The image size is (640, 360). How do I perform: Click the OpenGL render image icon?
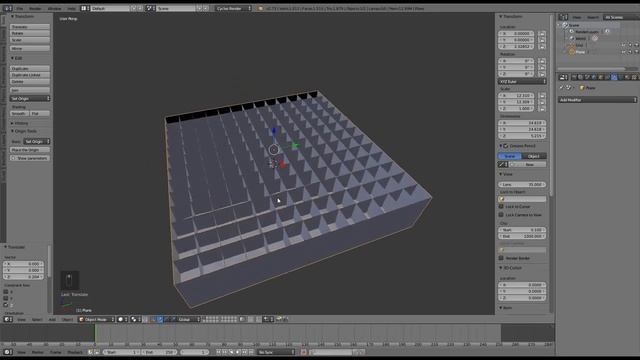pyautogui.click(x=279, y=319)
